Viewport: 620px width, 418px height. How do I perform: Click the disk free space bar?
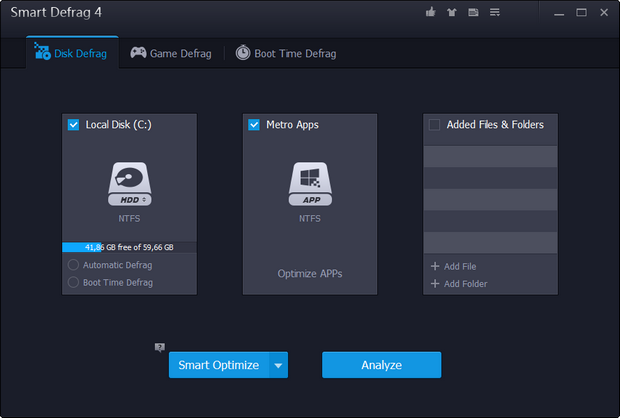click(x=129, y=247)
